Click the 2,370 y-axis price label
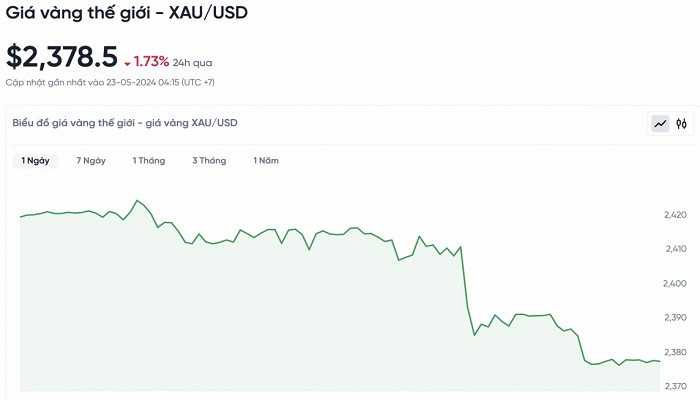This screenshot has height=400, width=700. [674, 386]
